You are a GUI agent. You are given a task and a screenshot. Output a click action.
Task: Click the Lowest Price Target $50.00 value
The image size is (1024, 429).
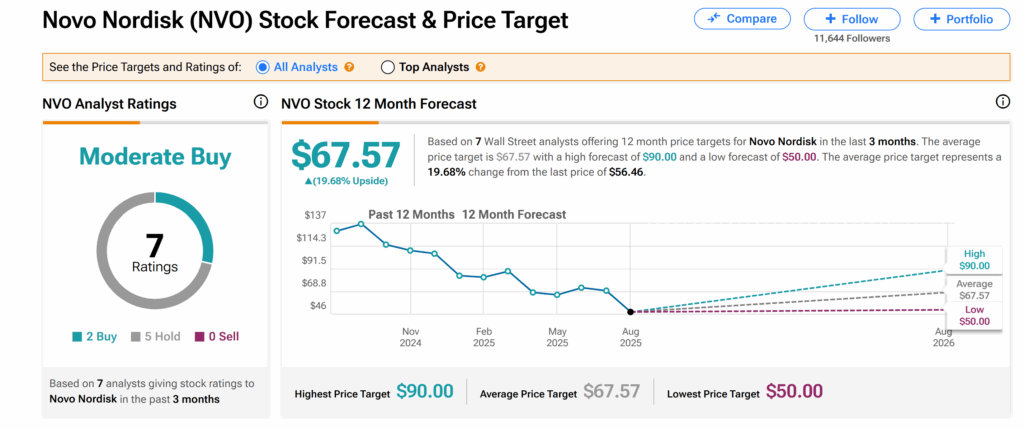click(794, 392)
